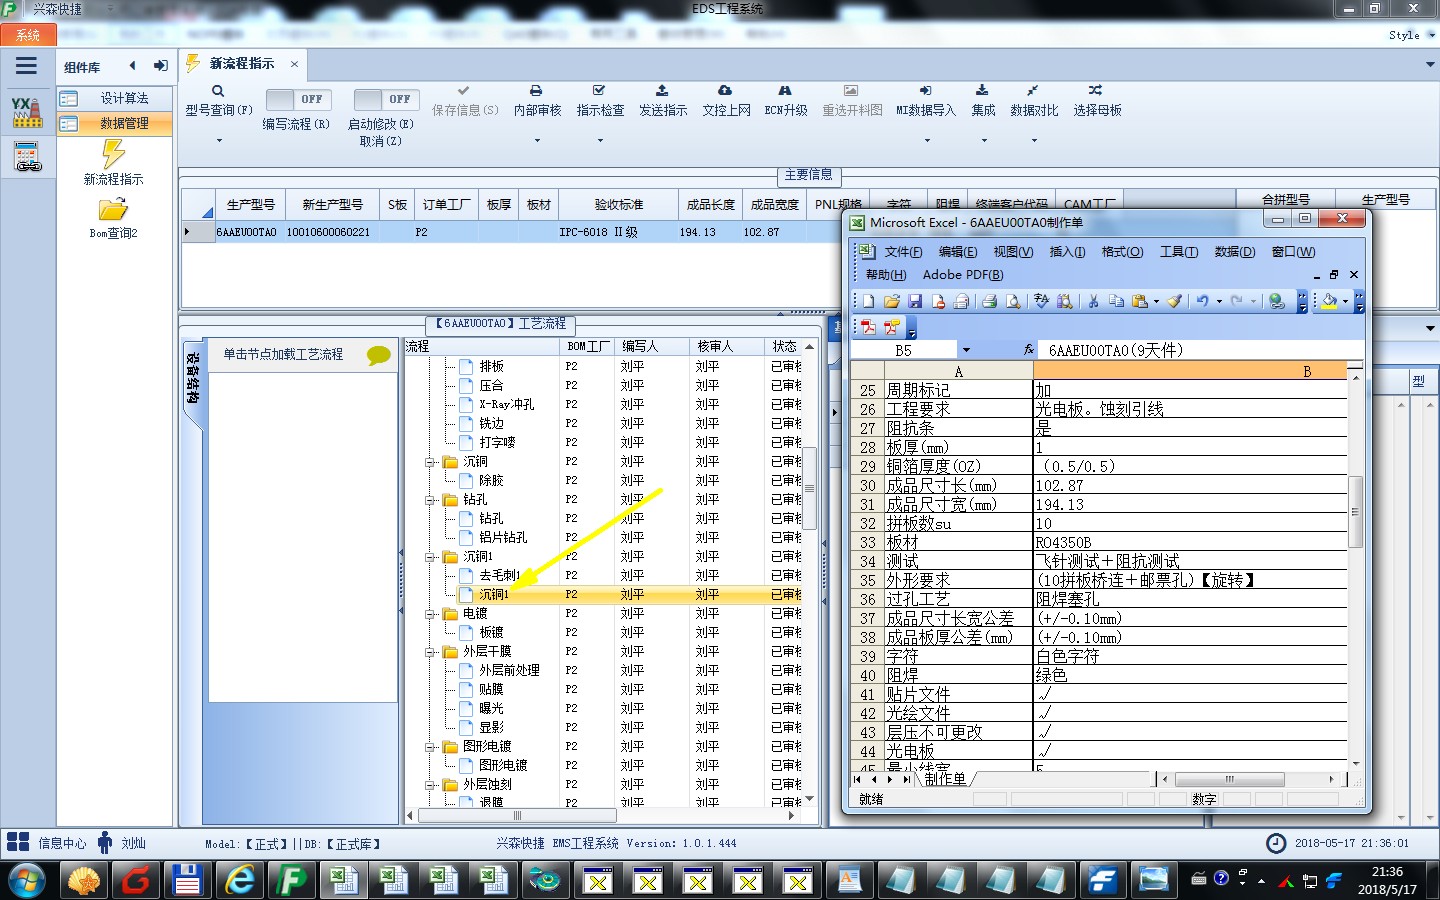Click the 信息中心 grid icon
1440x900 pixels.
point(18,842)
